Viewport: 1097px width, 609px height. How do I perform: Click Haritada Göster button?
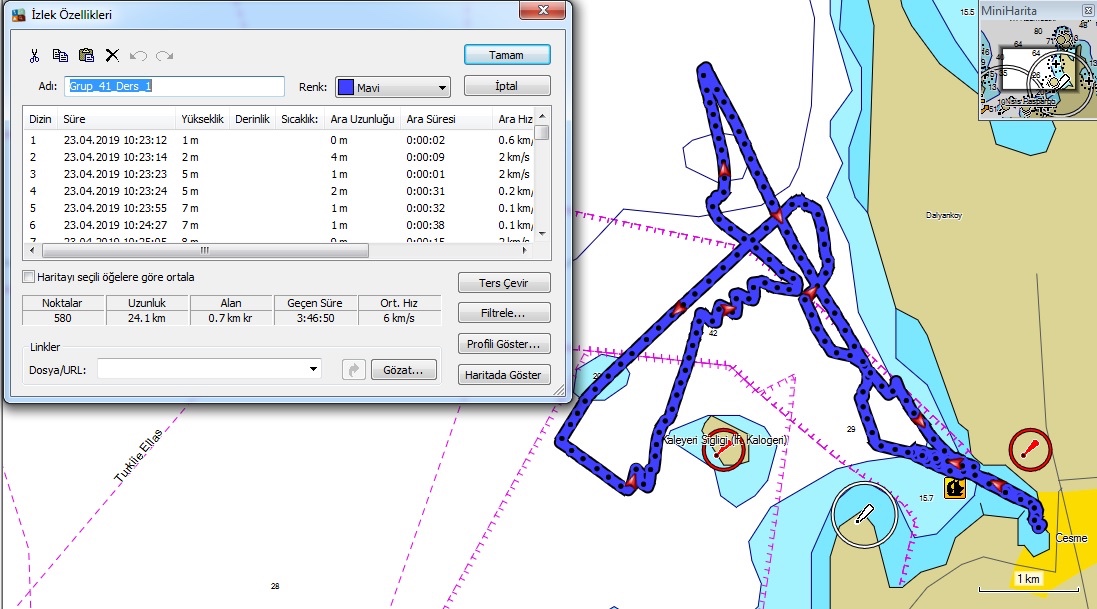click(504, 374)
